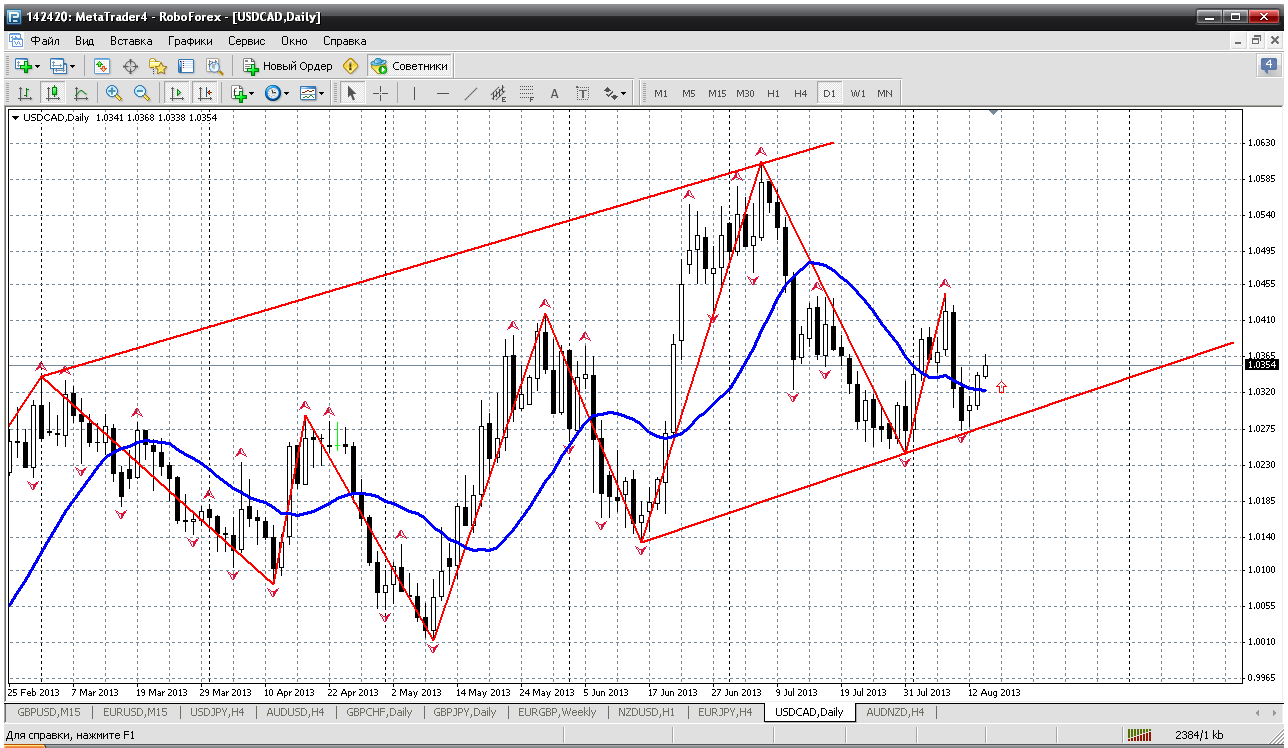
Task: Select the M15 timeframe button
Action: coord(717,93)
